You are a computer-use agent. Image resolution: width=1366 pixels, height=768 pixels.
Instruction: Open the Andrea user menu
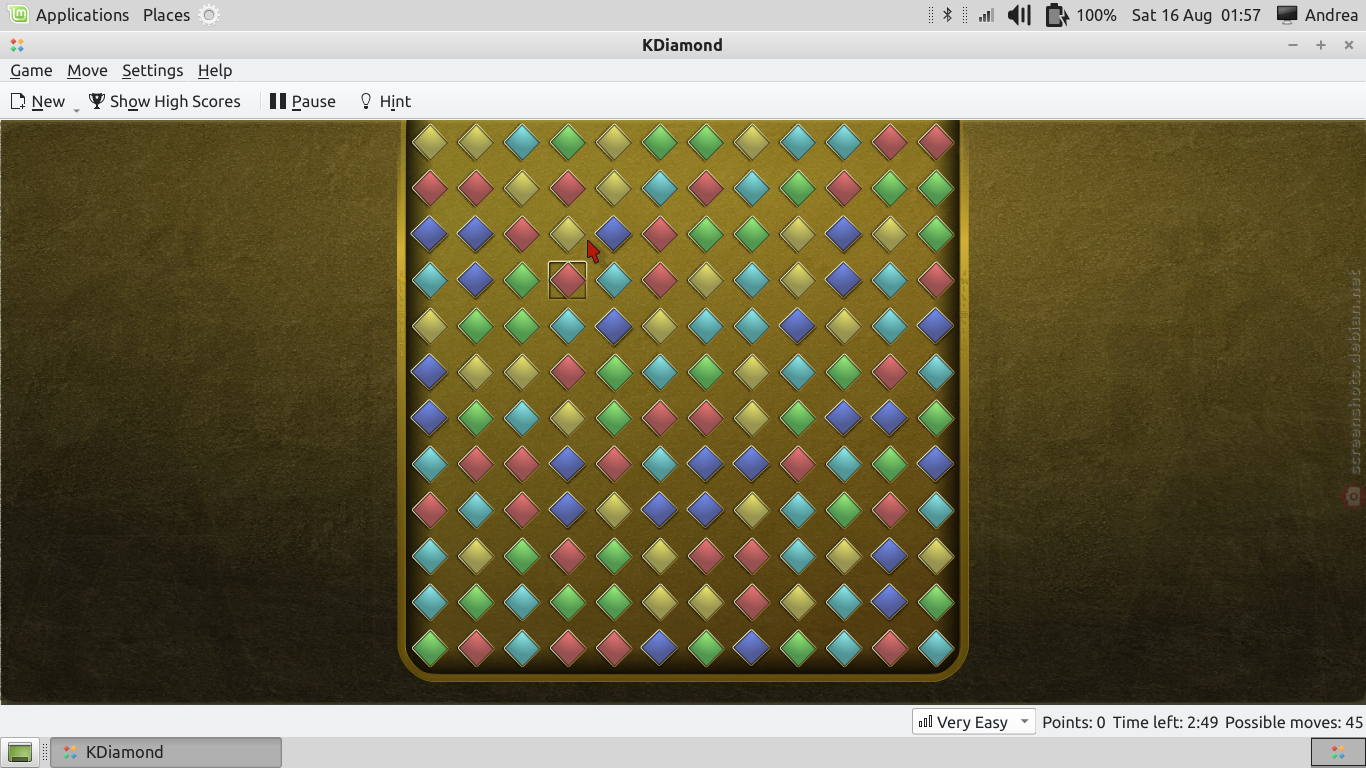1317,15
